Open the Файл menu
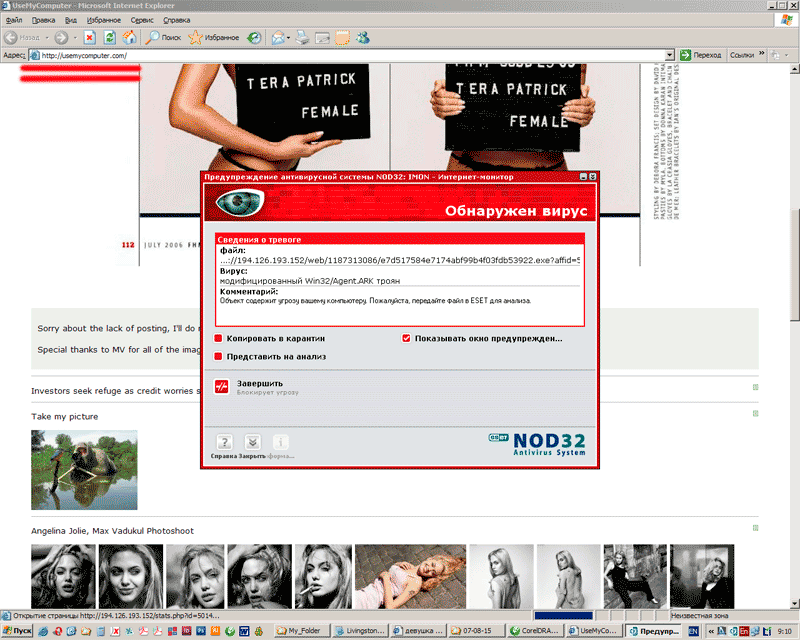The height and width of the screenshot is (640, 800). coord(14,20)
